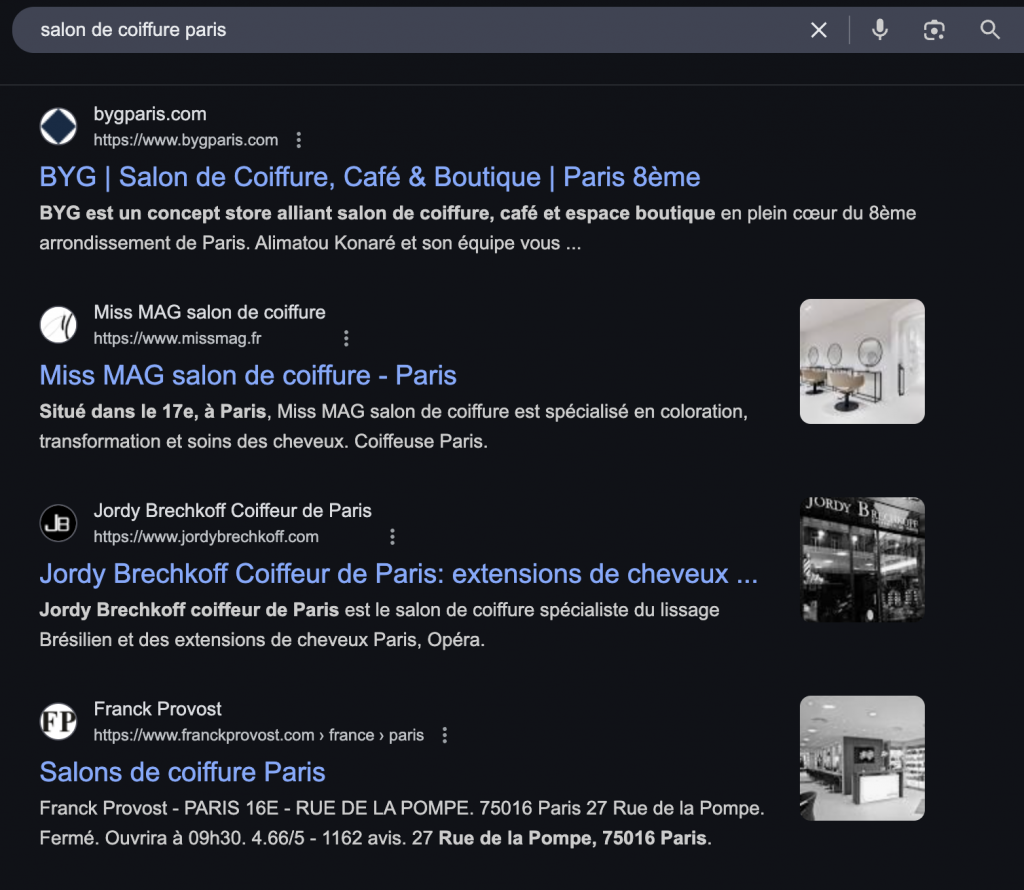Open Salons de coiffure Paris link
Screen dimensions: 1024x890
[182, 772]
